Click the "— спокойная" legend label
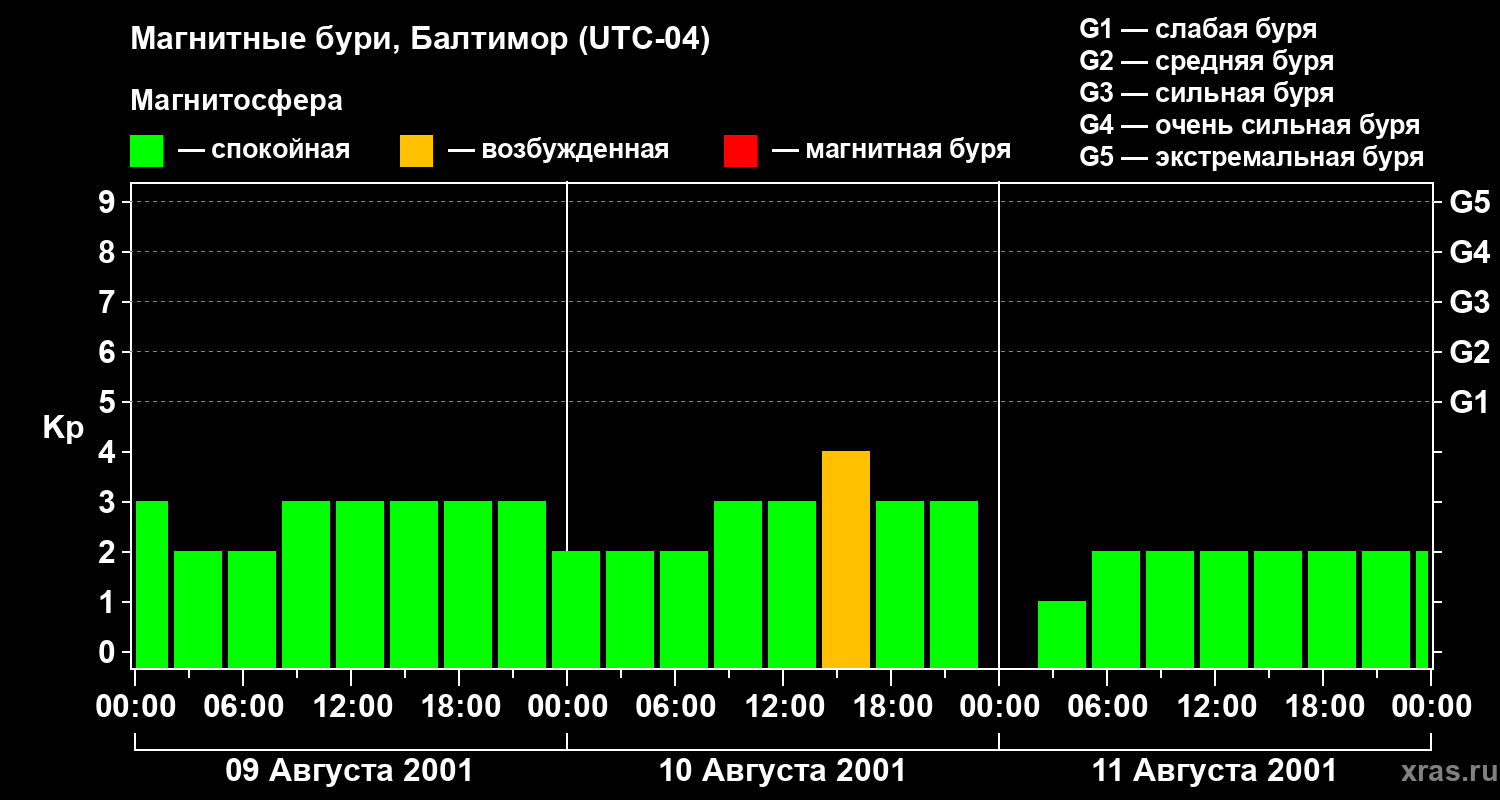The image size is (1500, 800). coord(264,151)
